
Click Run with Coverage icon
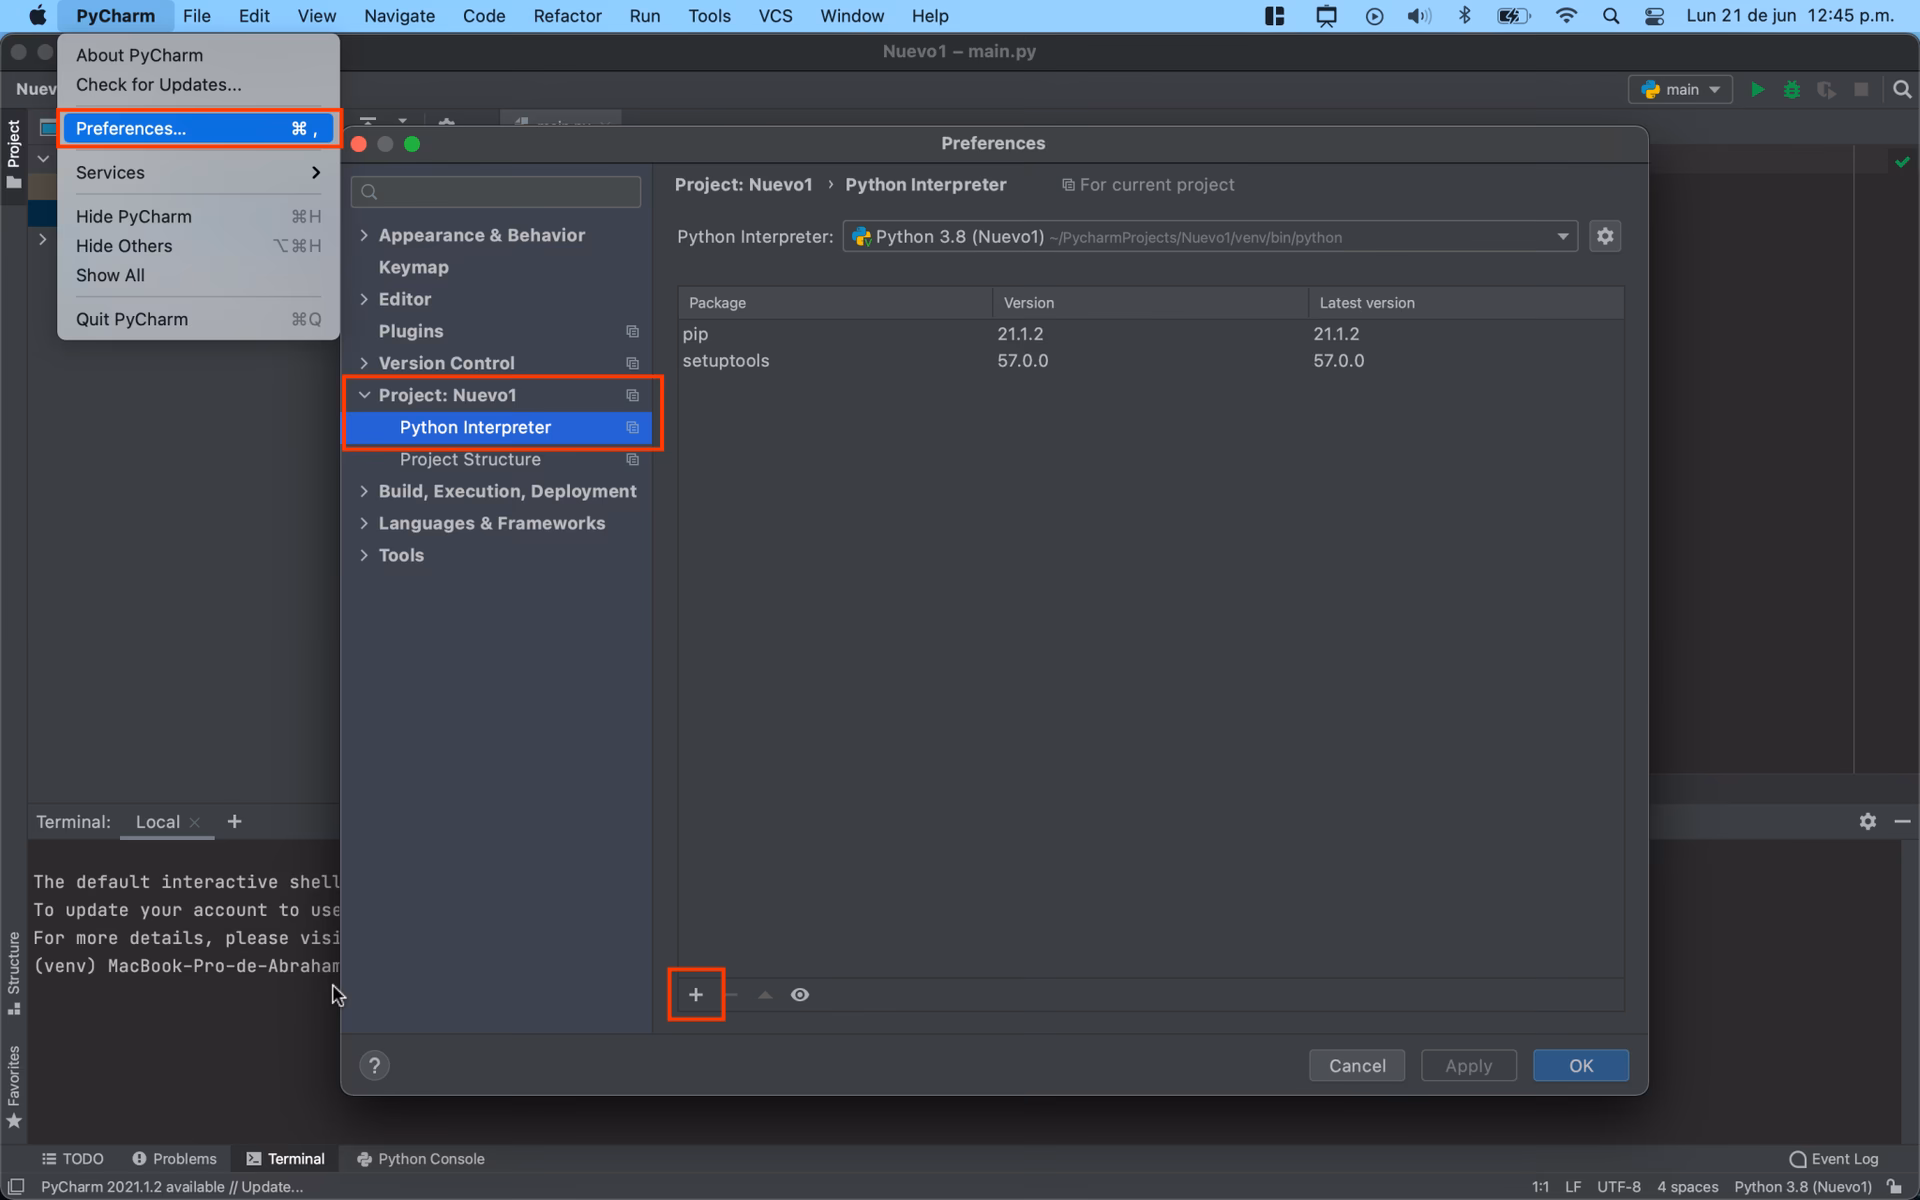coord(1826,89)
